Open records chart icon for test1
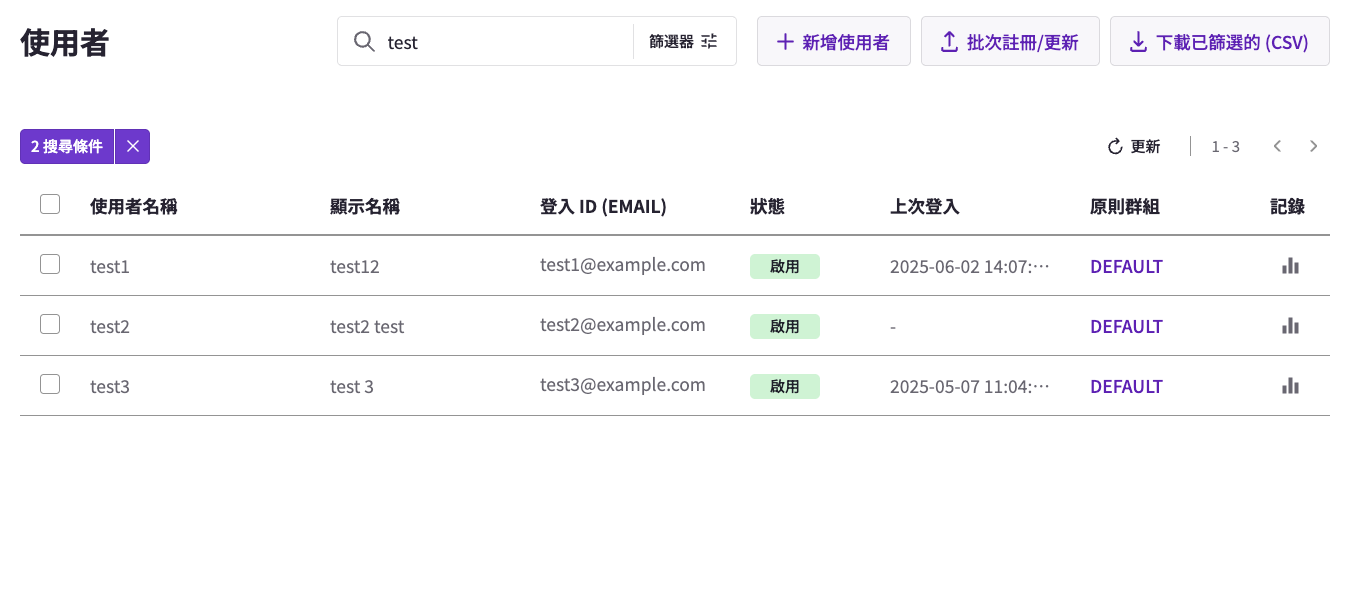 point(1291,266)
